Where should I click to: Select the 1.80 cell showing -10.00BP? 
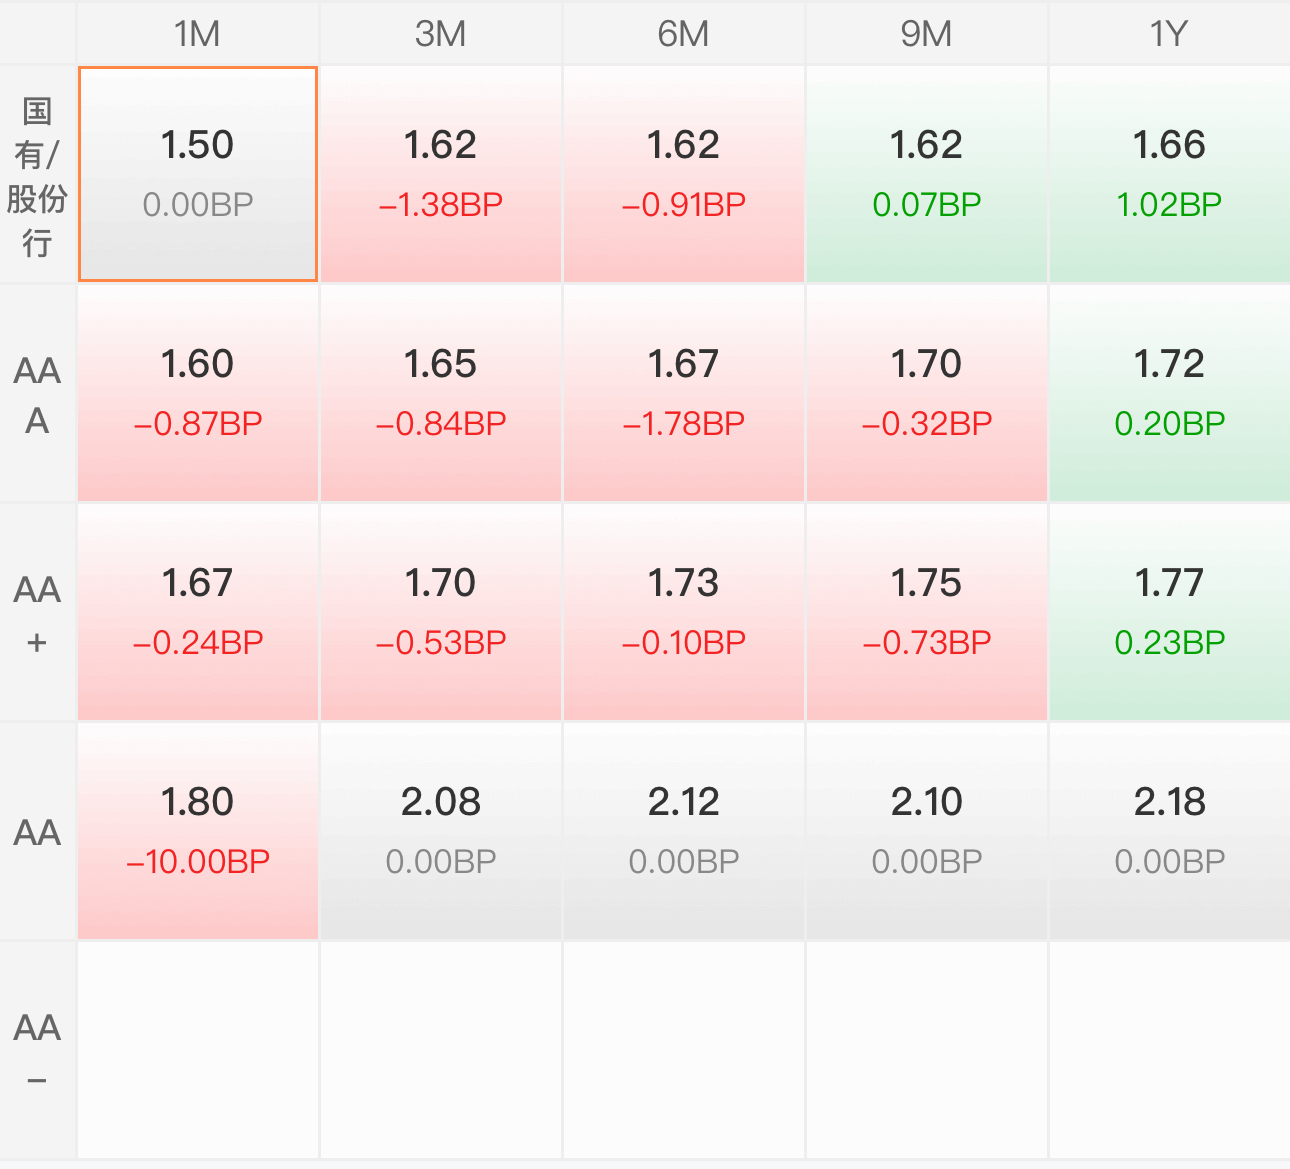tap(198, 832)
